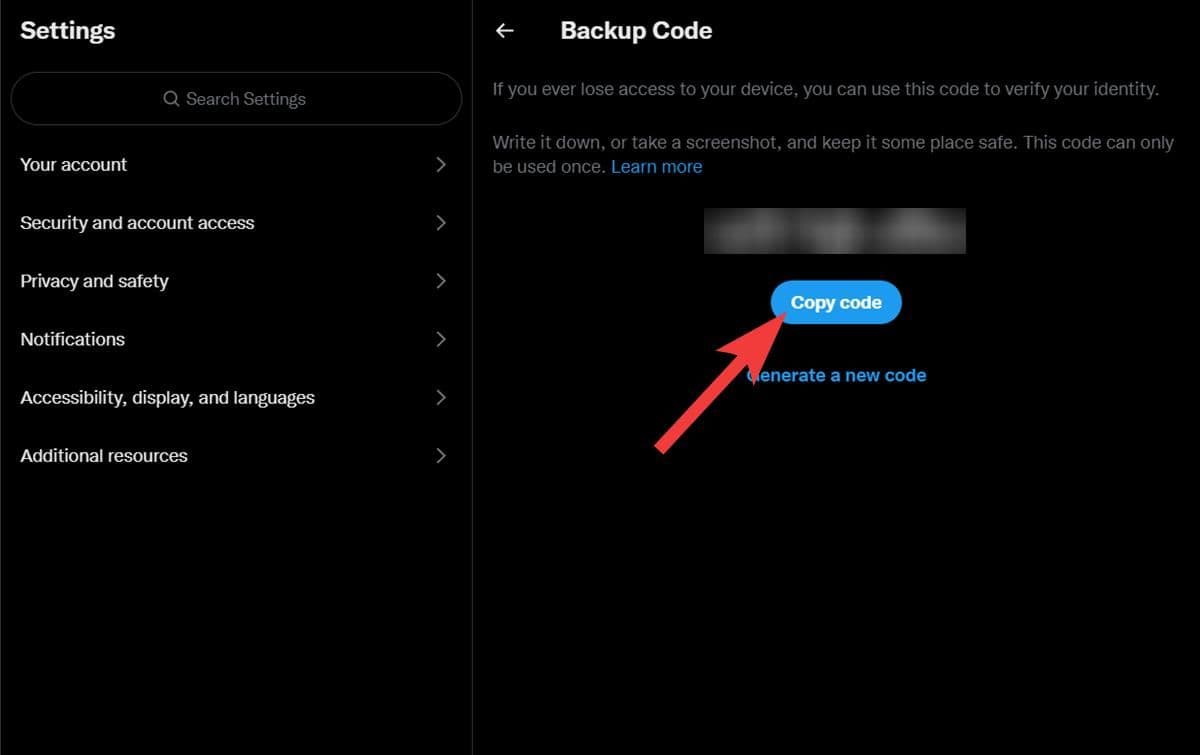Click the magnifier icon in Search Settings
The height and width of the screenshot is (755, 1200).
tap(171, 99)
